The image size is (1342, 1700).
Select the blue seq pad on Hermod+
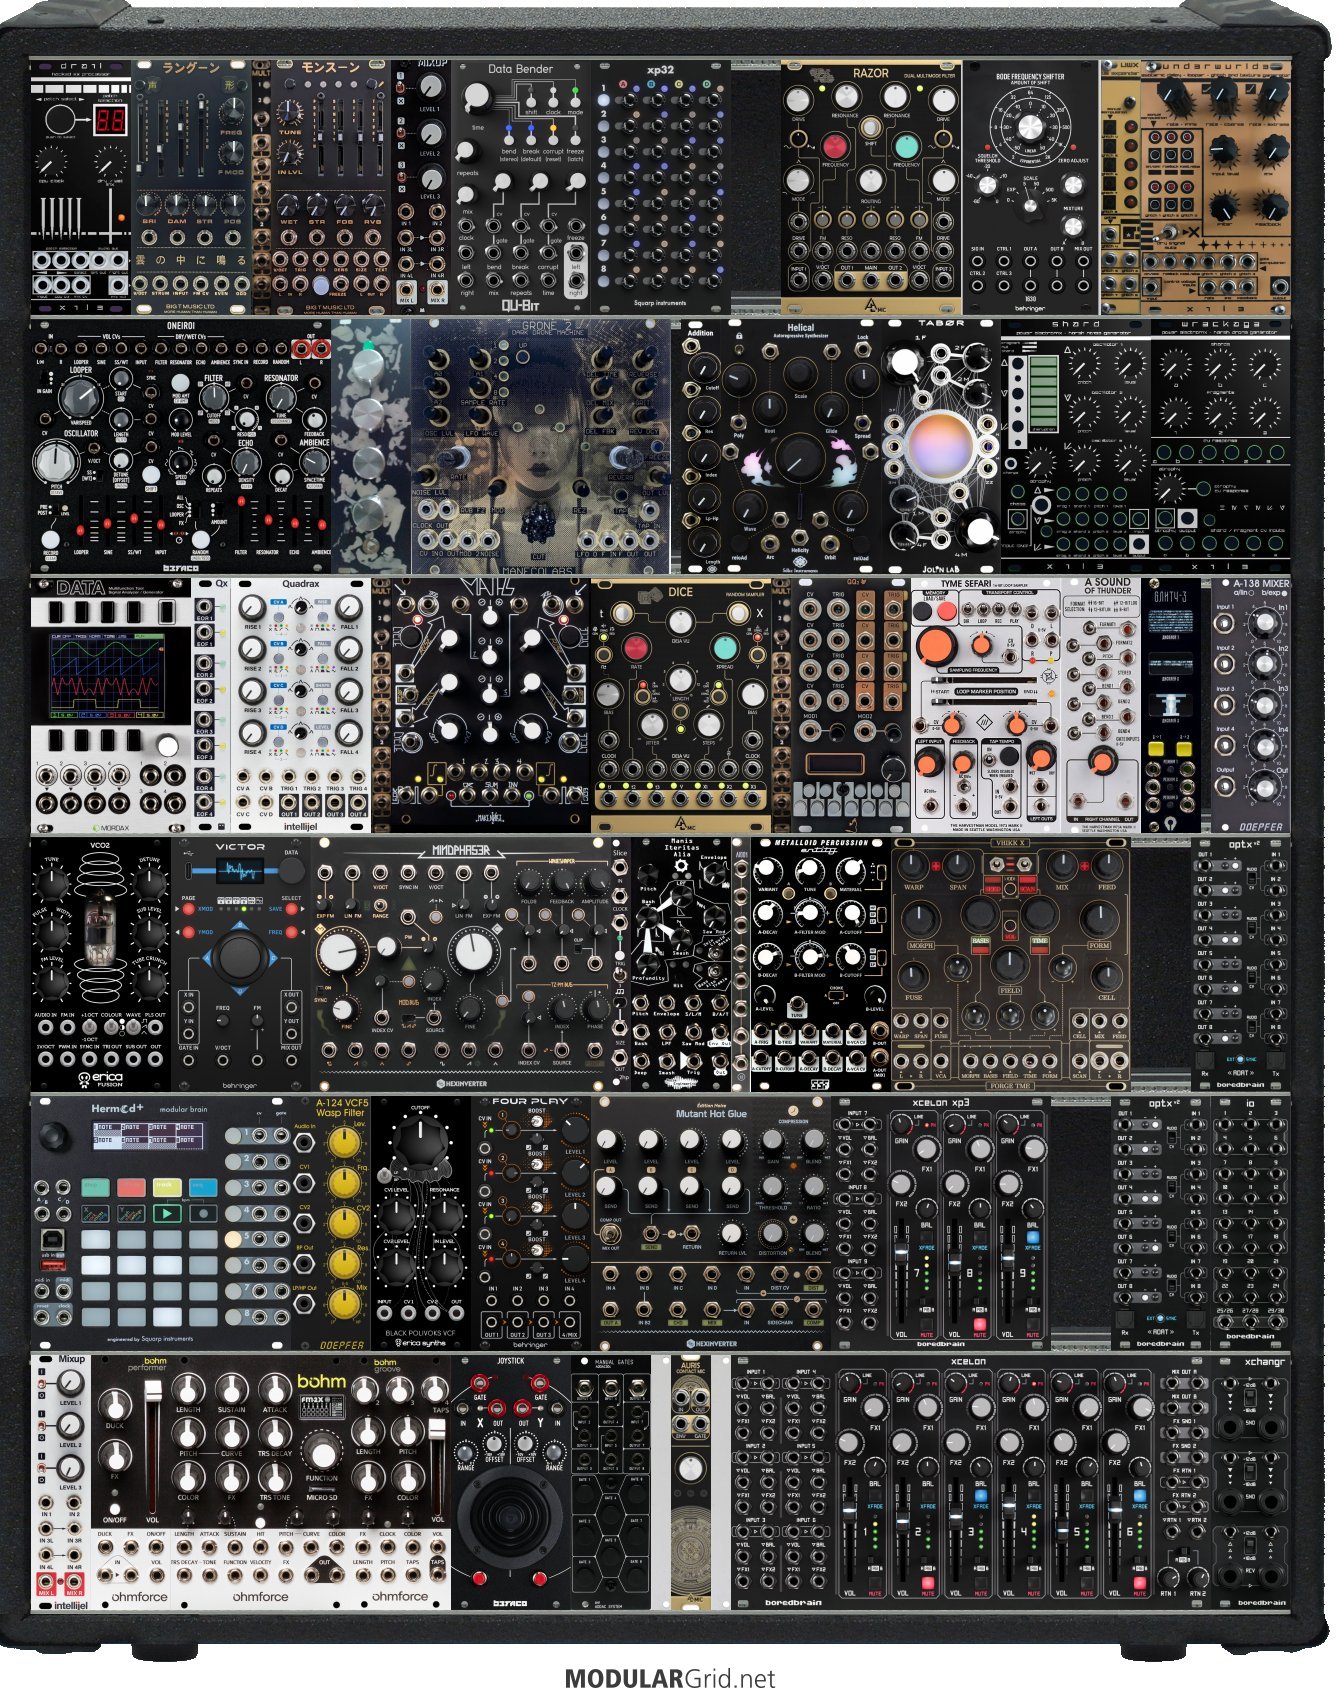coord(203,1187)
